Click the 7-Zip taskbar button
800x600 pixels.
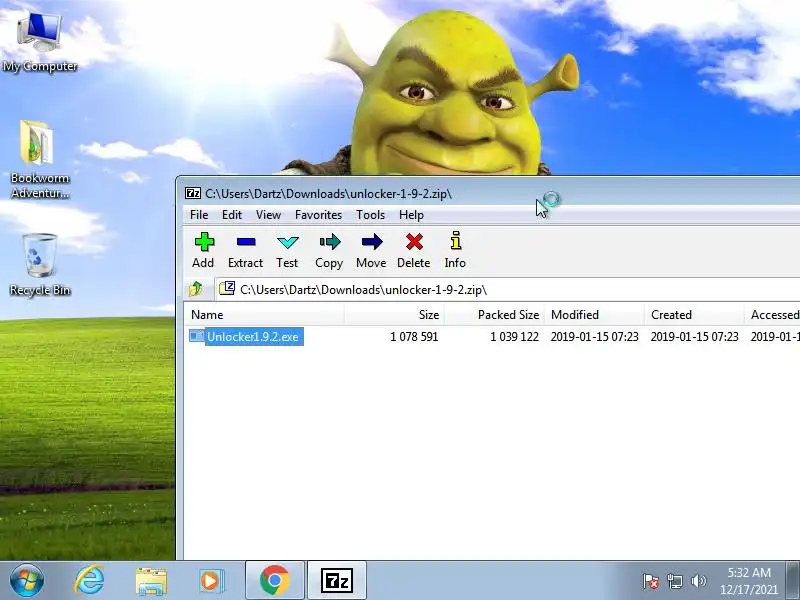(x=337, y=580)
